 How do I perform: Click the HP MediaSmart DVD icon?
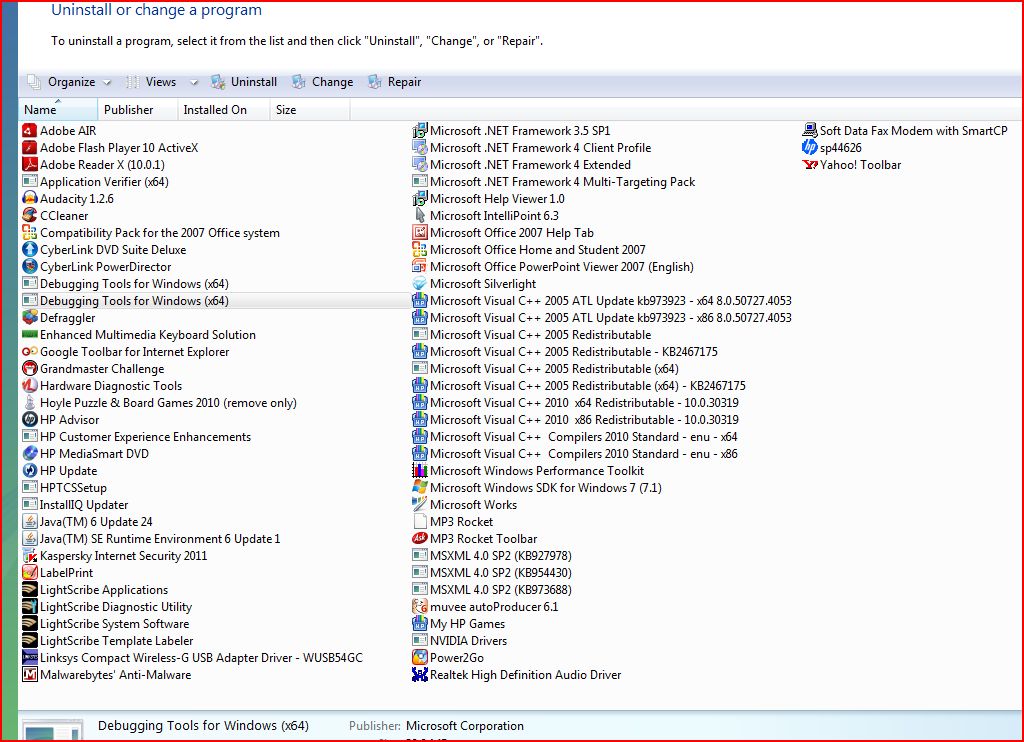pos(29,453)
